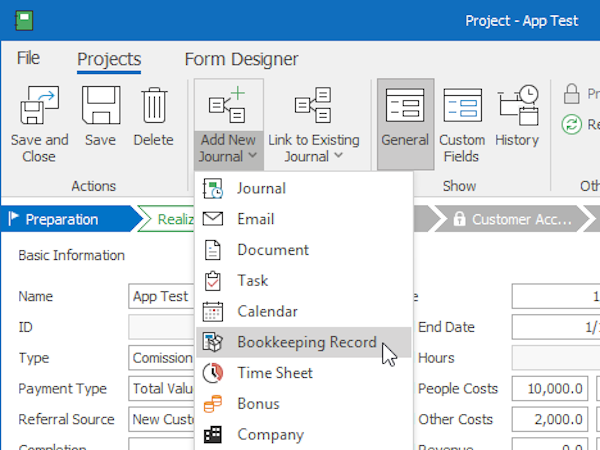Choose the Time Sheet icon entry
This screenshot has height=450, width=600.
(x=213, y=373)
